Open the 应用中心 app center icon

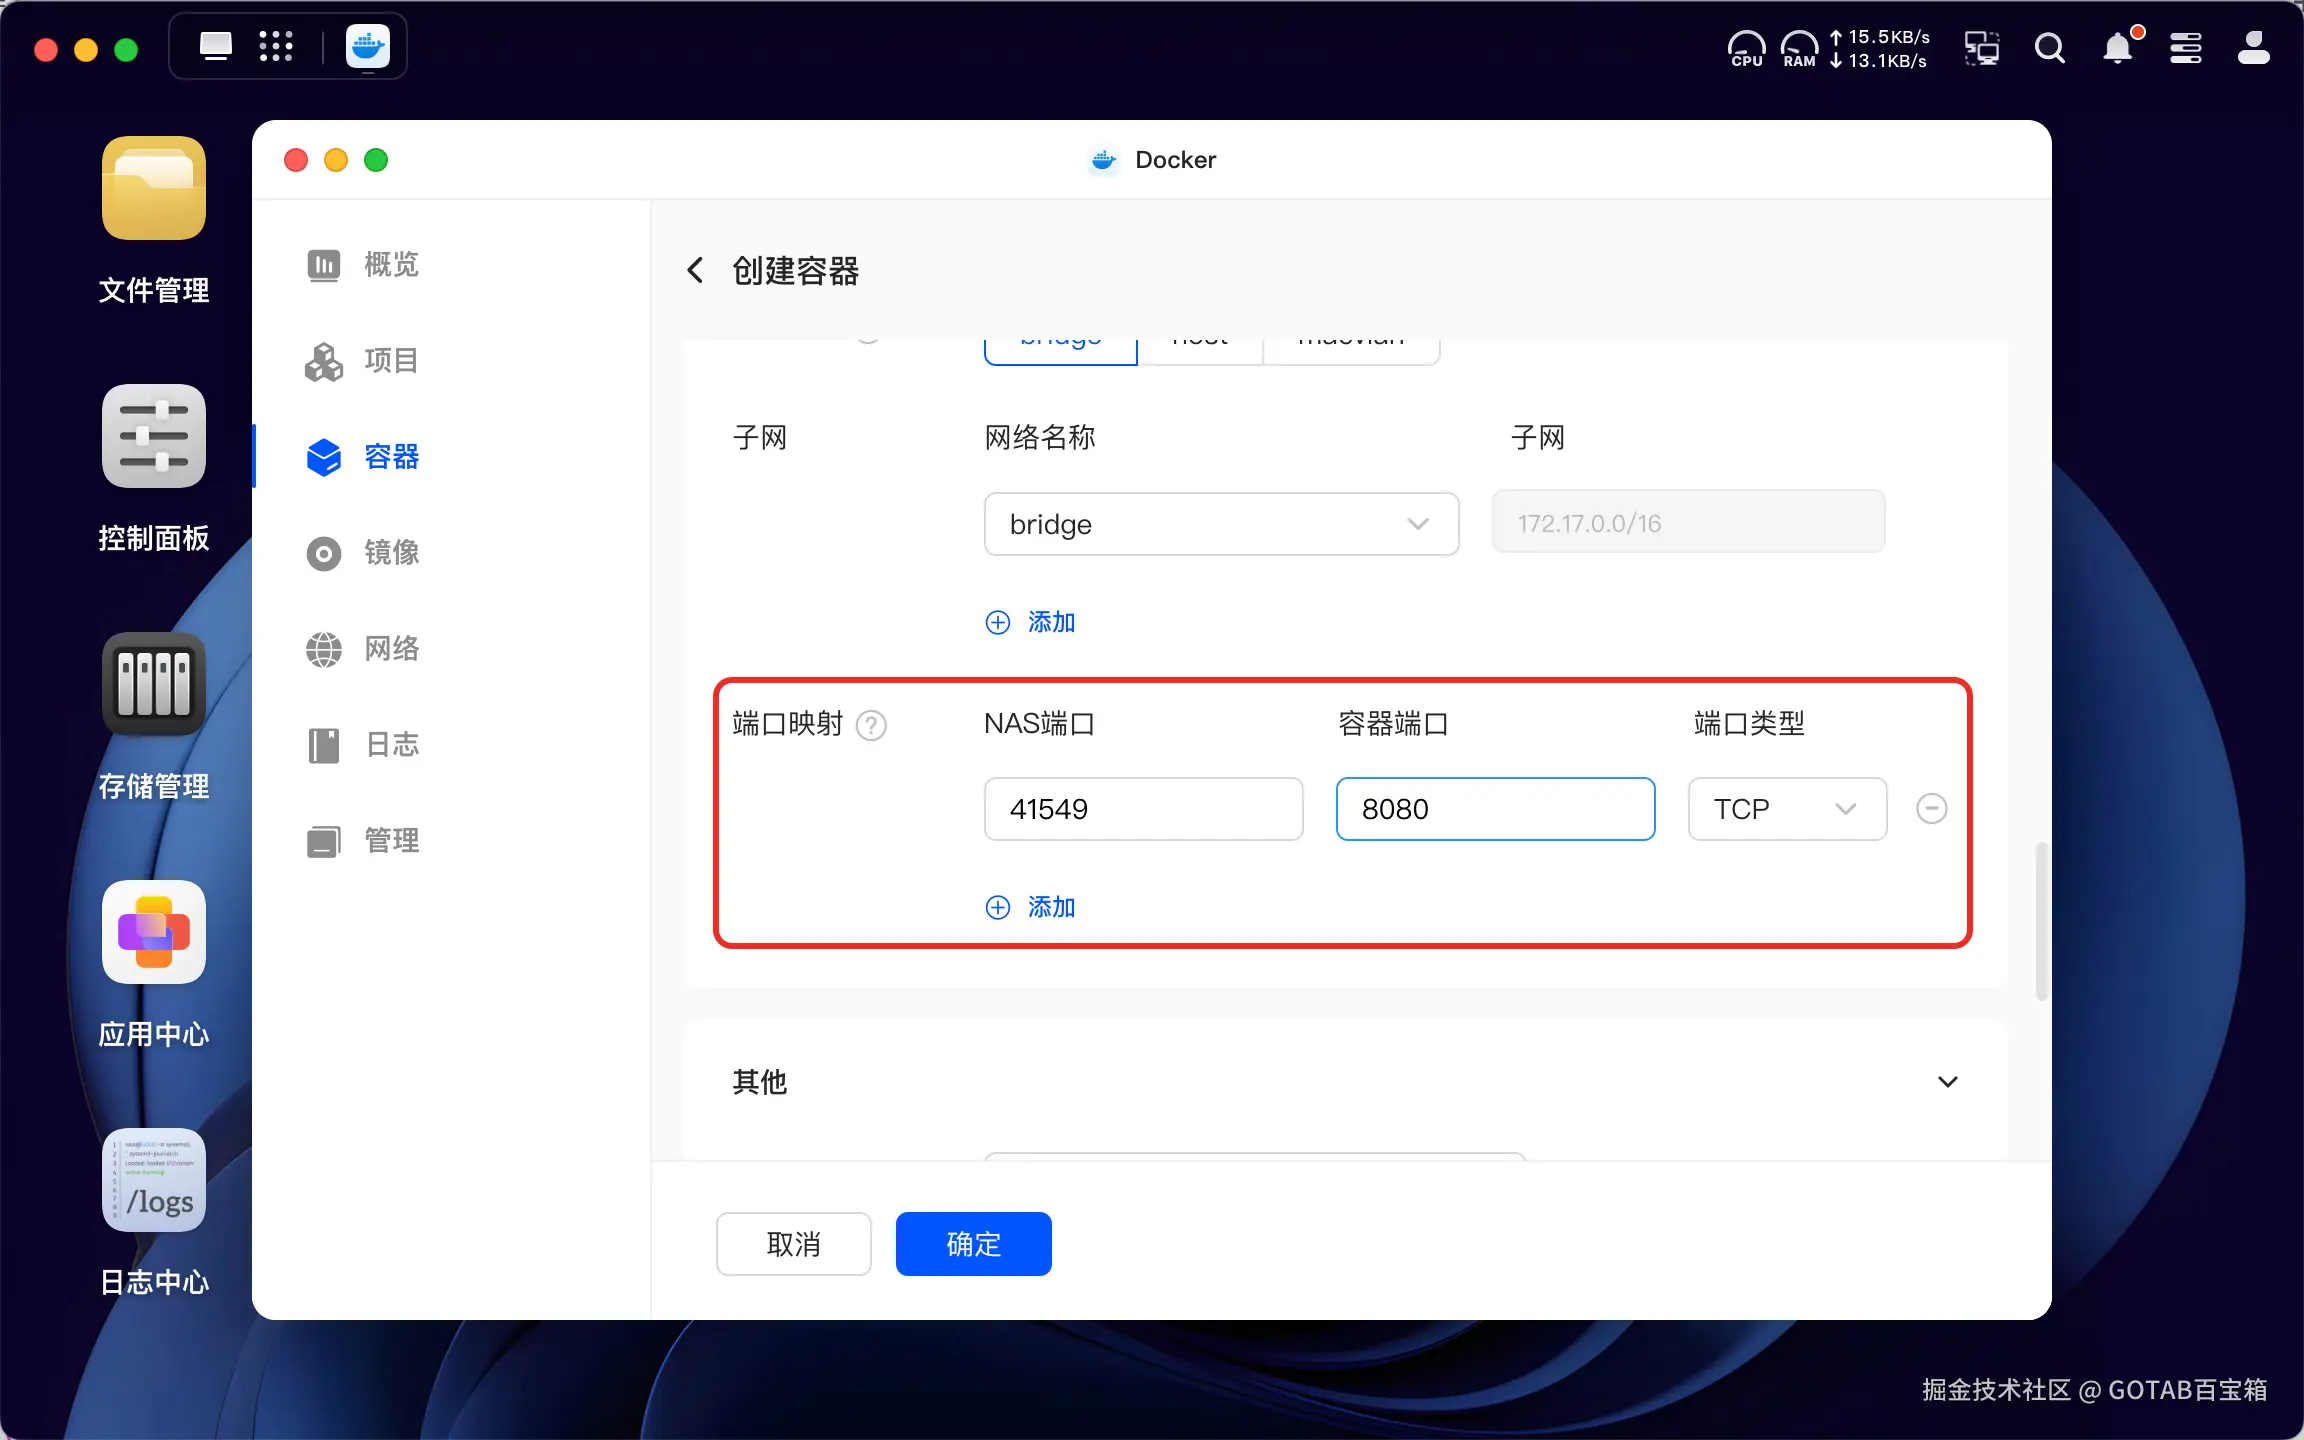click(153, 932)
